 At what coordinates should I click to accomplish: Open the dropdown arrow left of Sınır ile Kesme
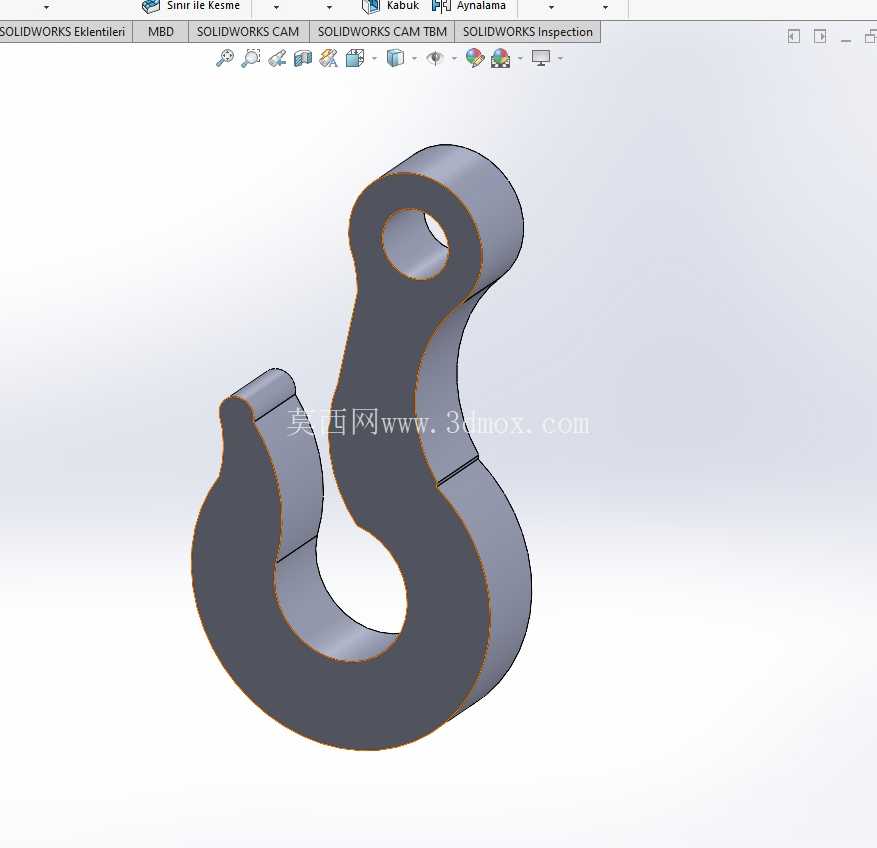(x=46, y=7)
